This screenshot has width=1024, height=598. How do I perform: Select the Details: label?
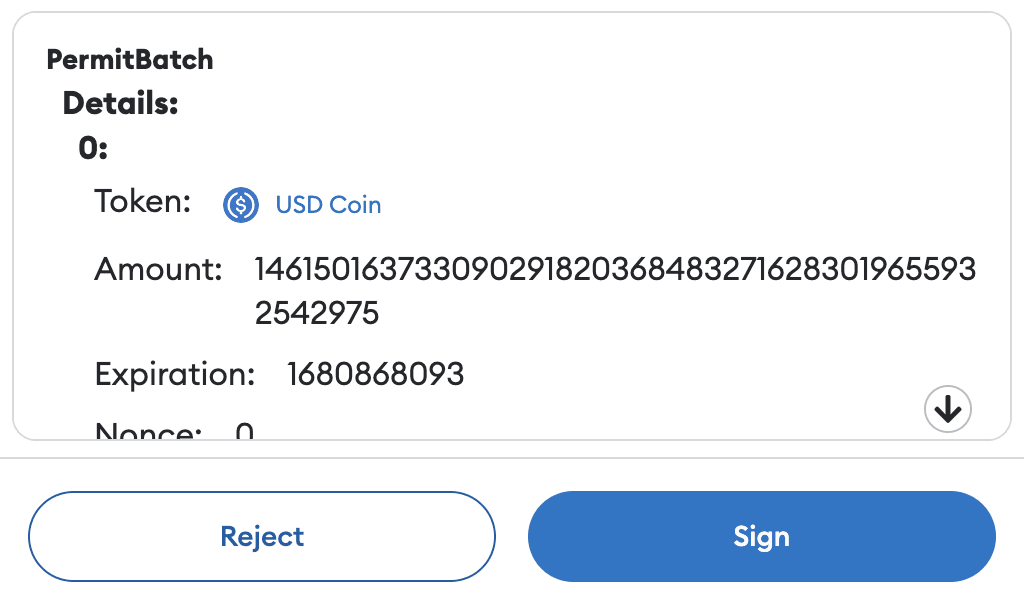(x=120, y=103)
